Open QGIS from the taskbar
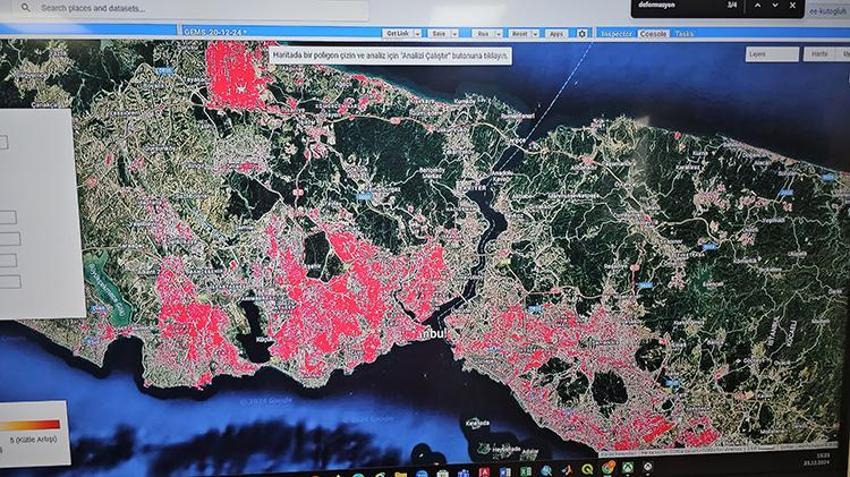 [x=588, y=469]
